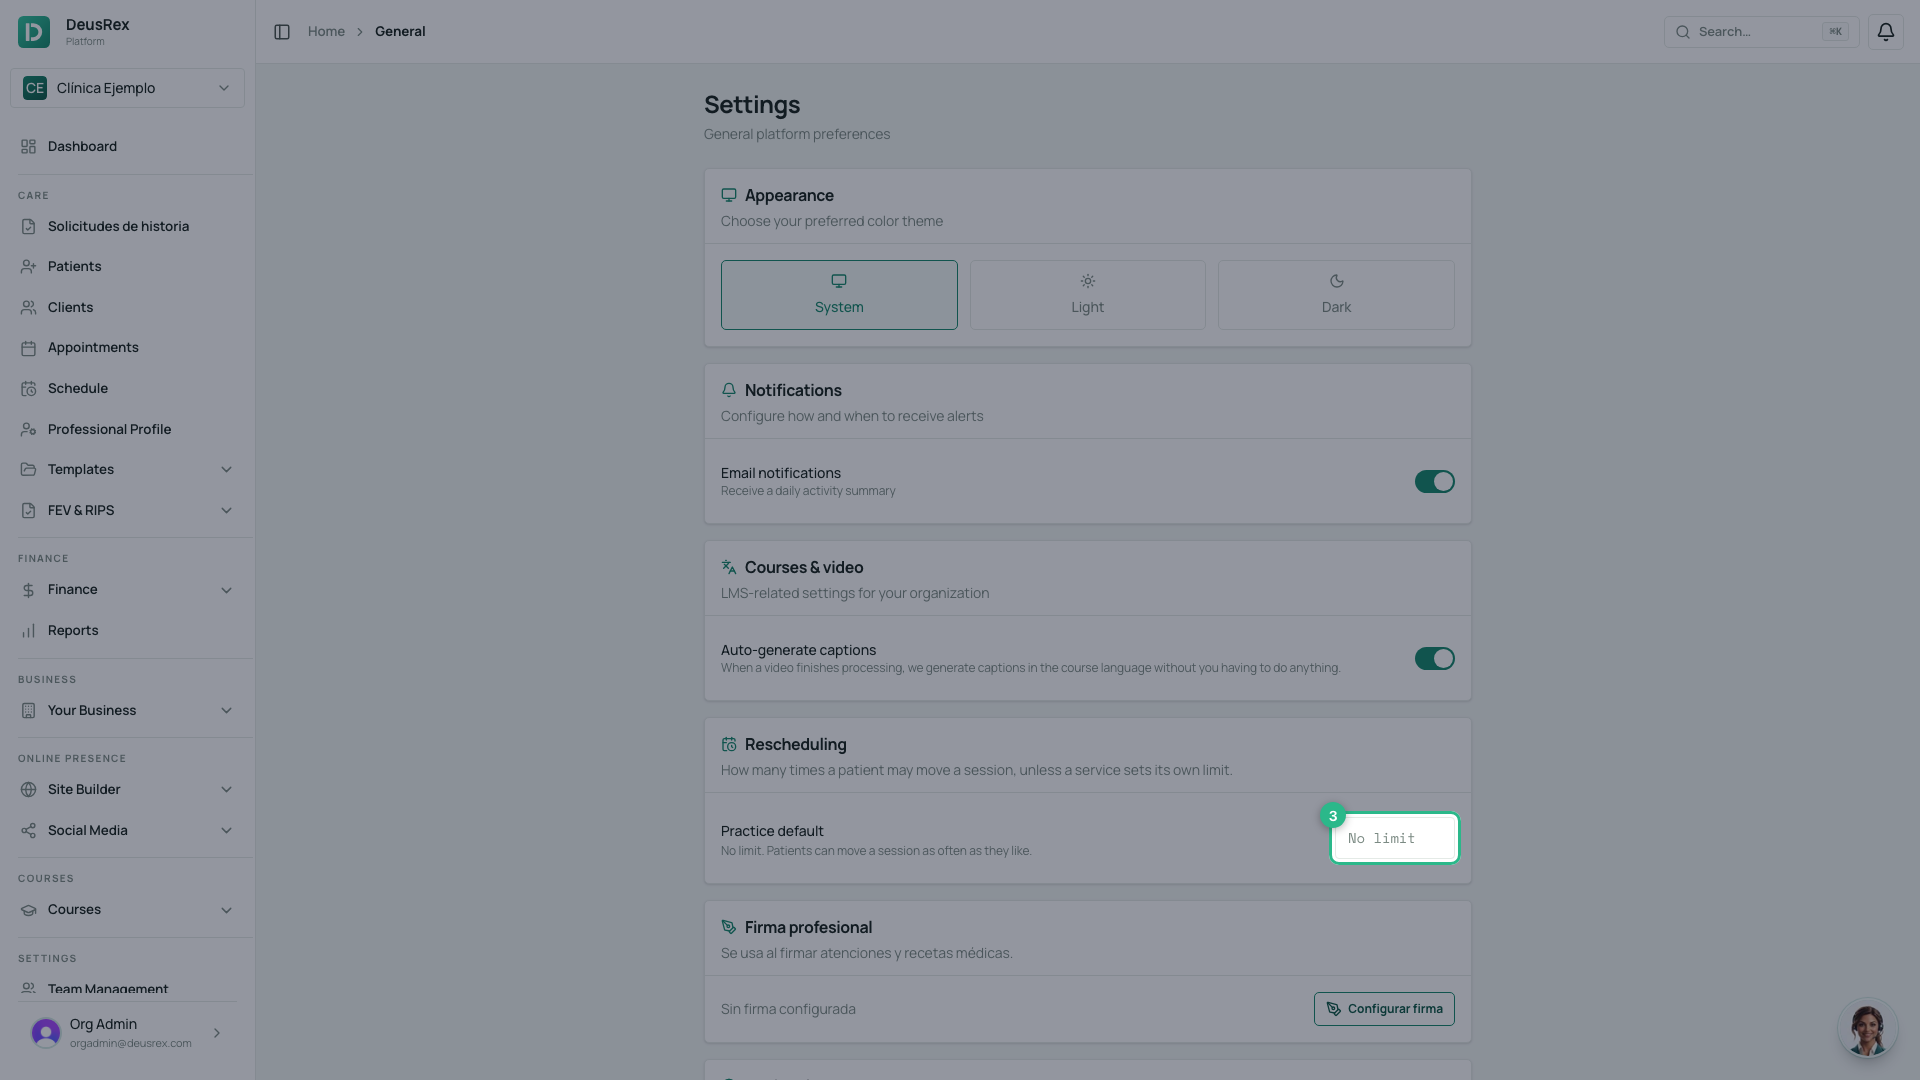Open Clínica Ejemplo organization dropdown
This screenshot has height=1080, width=1920.
[127, 88]
